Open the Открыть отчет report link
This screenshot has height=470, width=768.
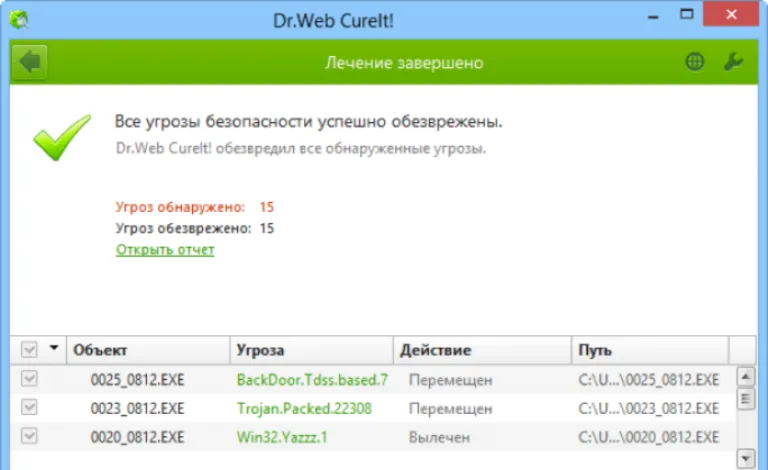tap(165, 250)
